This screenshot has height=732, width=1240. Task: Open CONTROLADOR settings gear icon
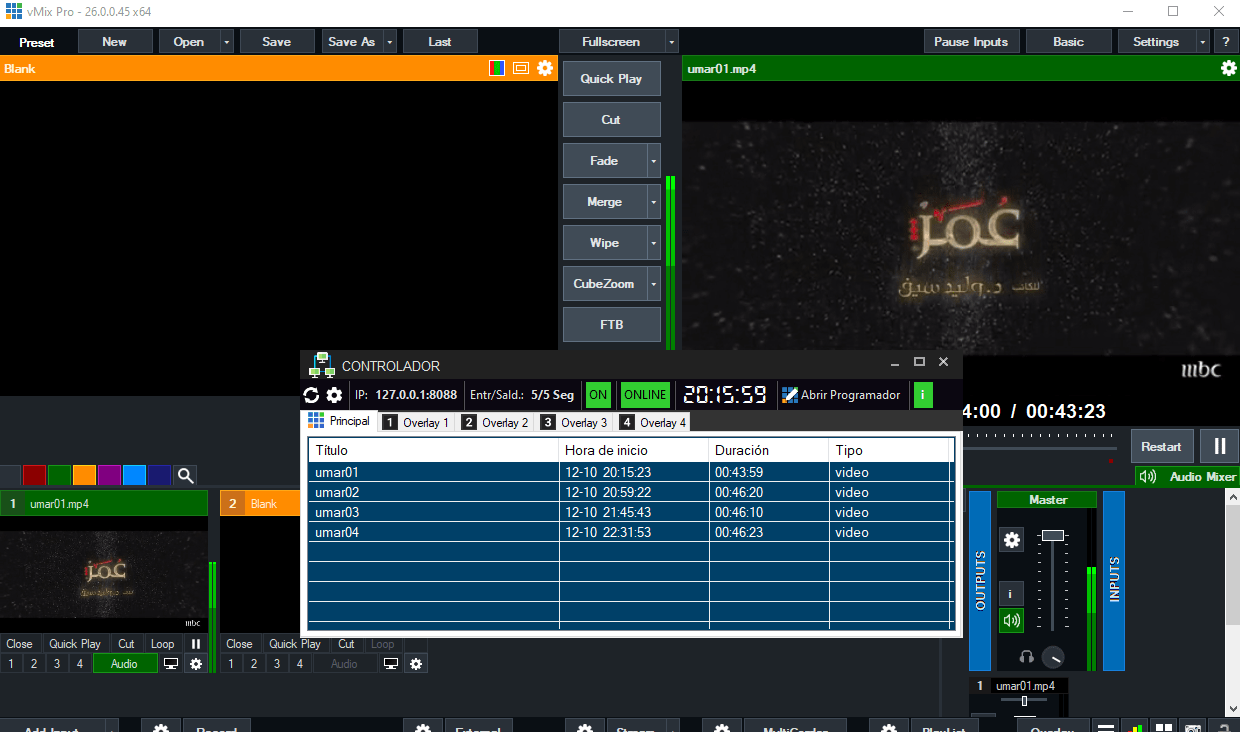[x=334, y=395]
